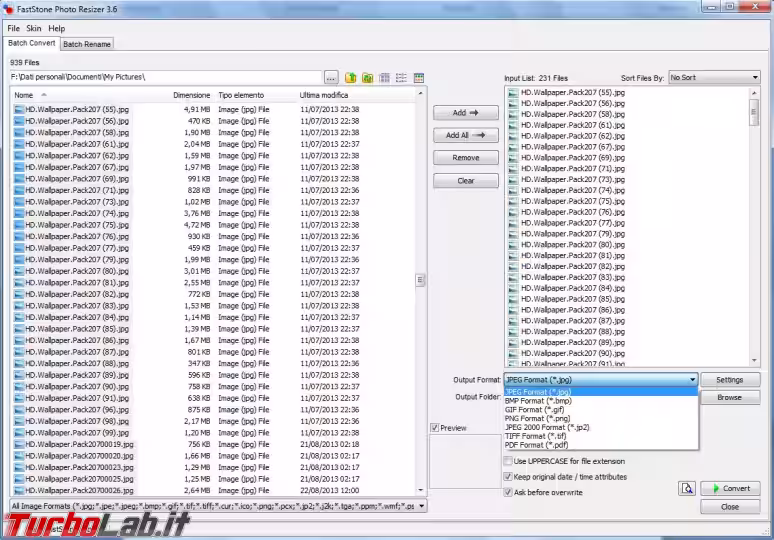Viewport: 774px width, 540px height.
Task: Collapse the Output Format dropdown arrow
Action: pos(692,380)
